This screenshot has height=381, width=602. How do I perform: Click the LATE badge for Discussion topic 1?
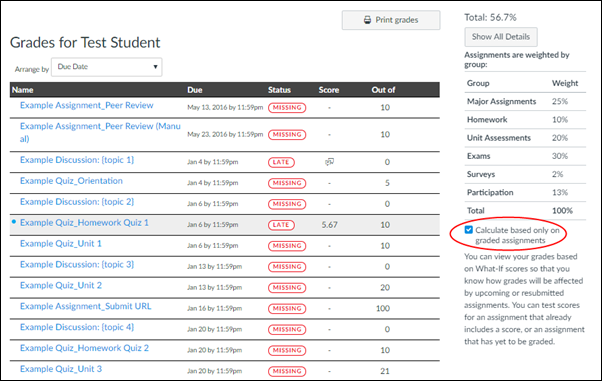[x=281, y=162]
